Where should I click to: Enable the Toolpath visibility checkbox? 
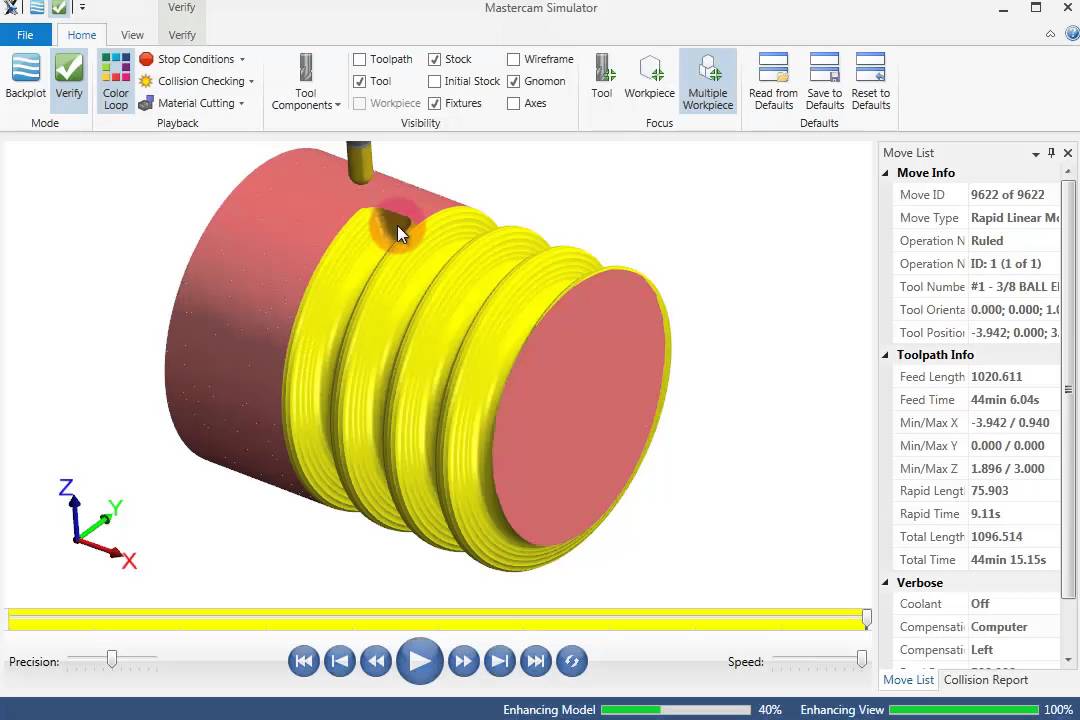360,59
